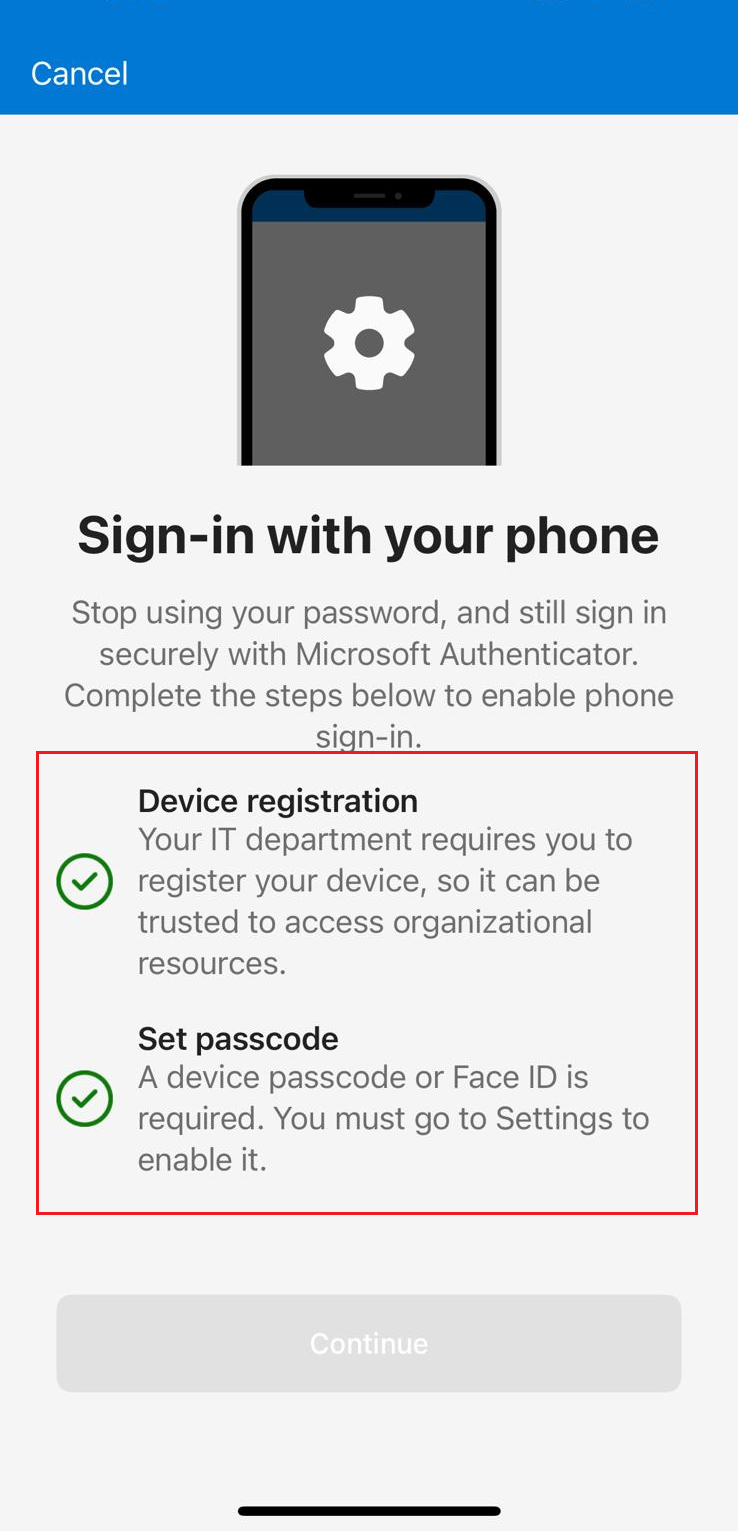Click the Device registration green checkmark

pos(85,881)
